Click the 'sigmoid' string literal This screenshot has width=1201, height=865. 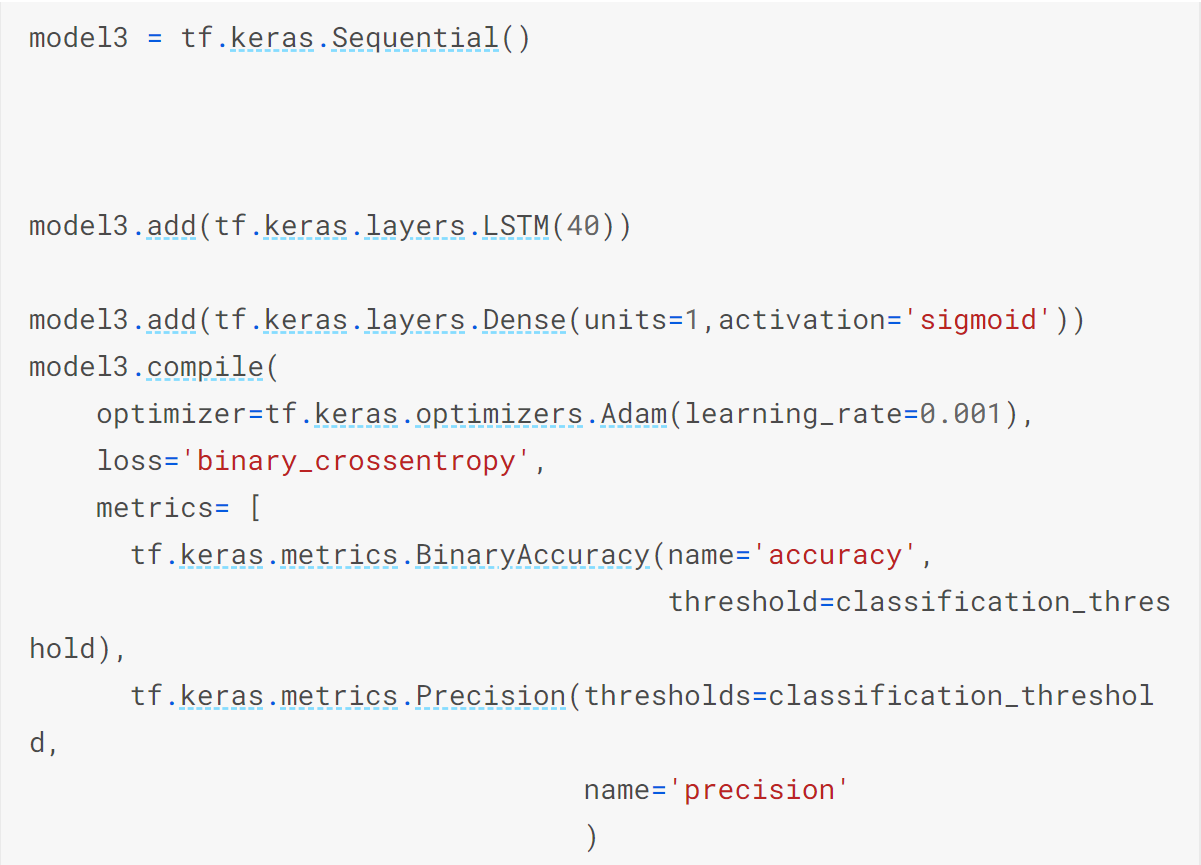978,320
